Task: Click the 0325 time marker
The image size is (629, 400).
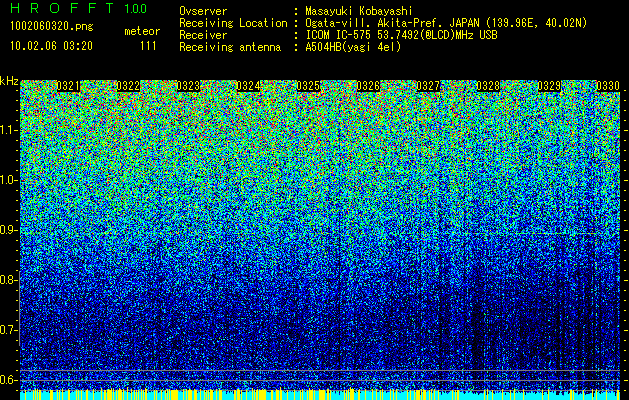Action: tap(308, 86)
